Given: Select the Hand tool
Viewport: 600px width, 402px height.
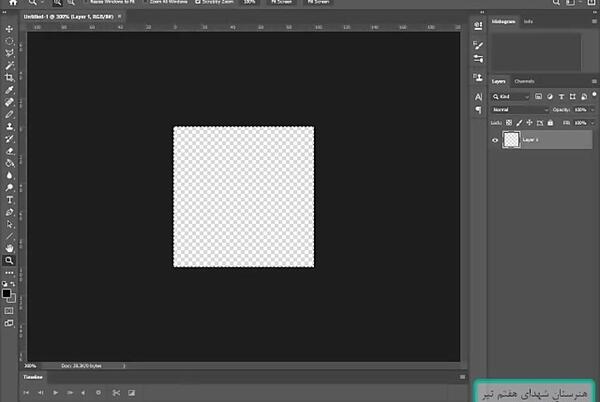Looking at the screenshot, I should (9, 248).
